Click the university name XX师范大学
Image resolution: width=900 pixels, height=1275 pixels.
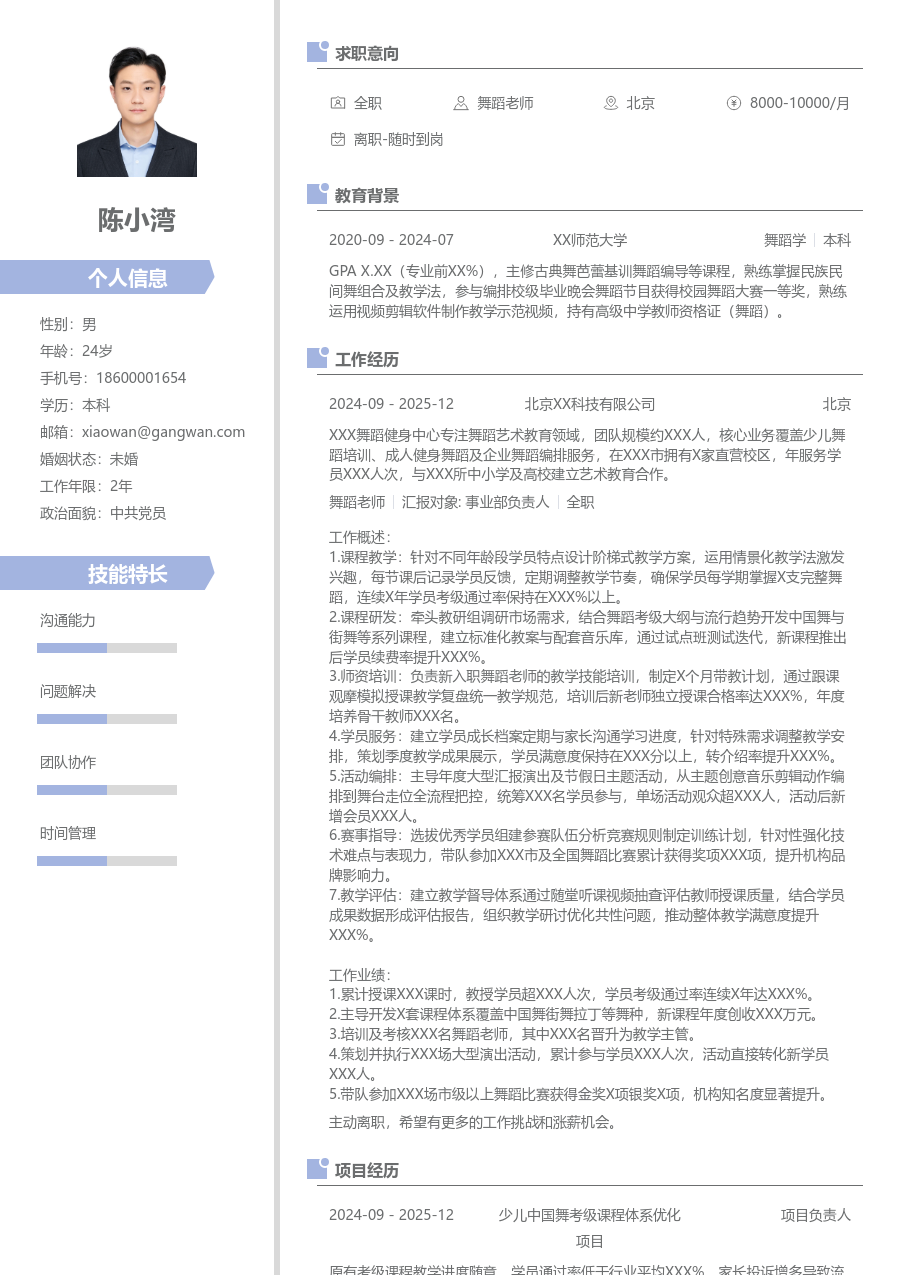click(x=589, y=240)
